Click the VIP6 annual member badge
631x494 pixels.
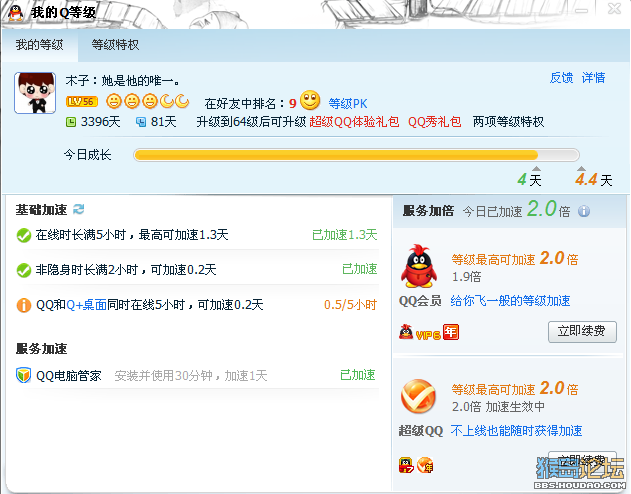(x=429, y=332)
